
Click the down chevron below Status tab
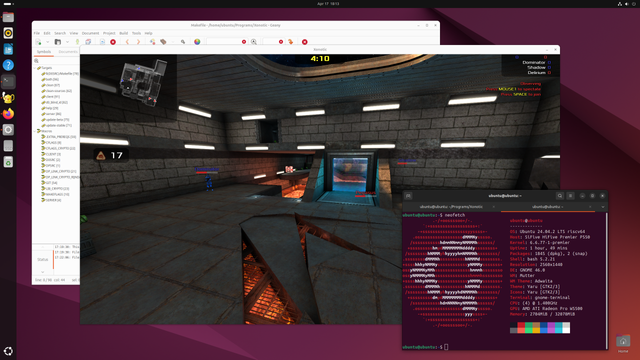click(42, 272)
